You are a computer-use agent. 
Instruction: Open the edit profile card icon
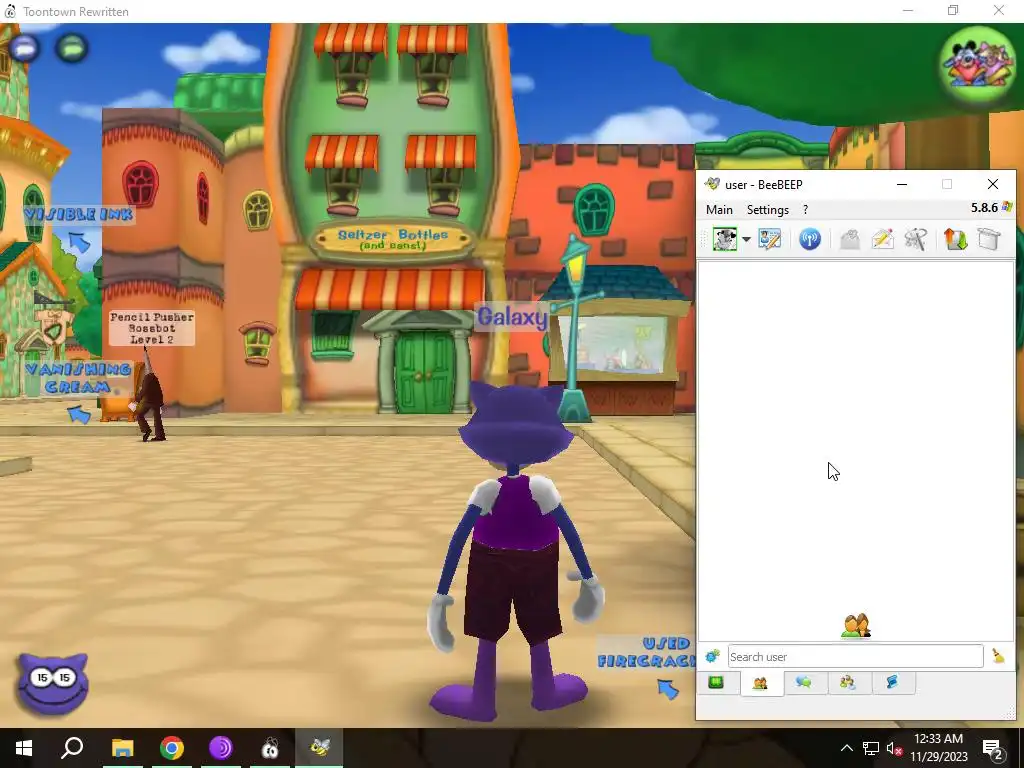tap(769, 239)
